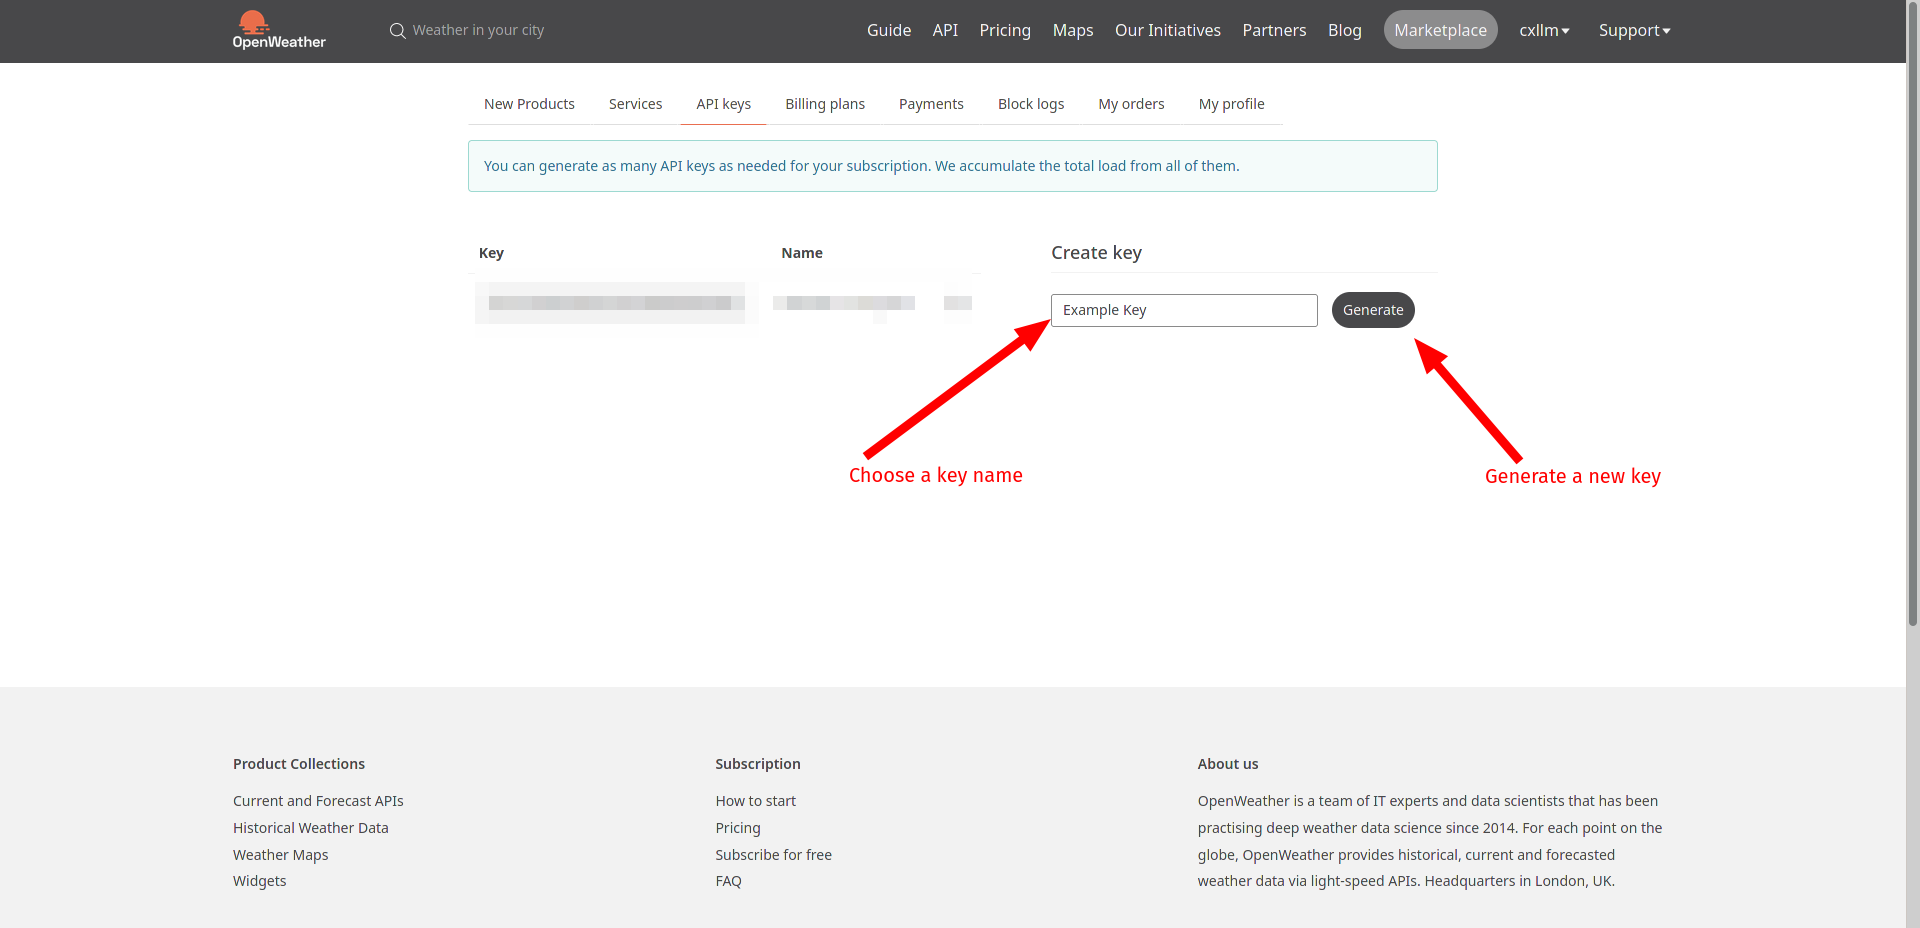Open the Services tab
The width and height of the screenshot is (1920, 928).
click(x=635, y=104)
